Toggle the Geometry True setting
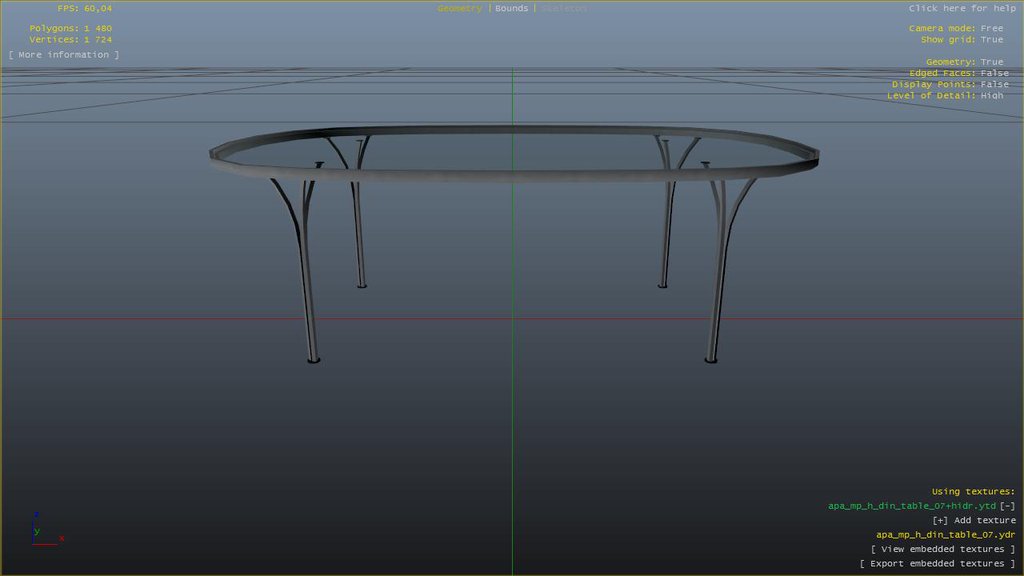Viewport: 1024px width, 576px height. [x=964, y=62]
